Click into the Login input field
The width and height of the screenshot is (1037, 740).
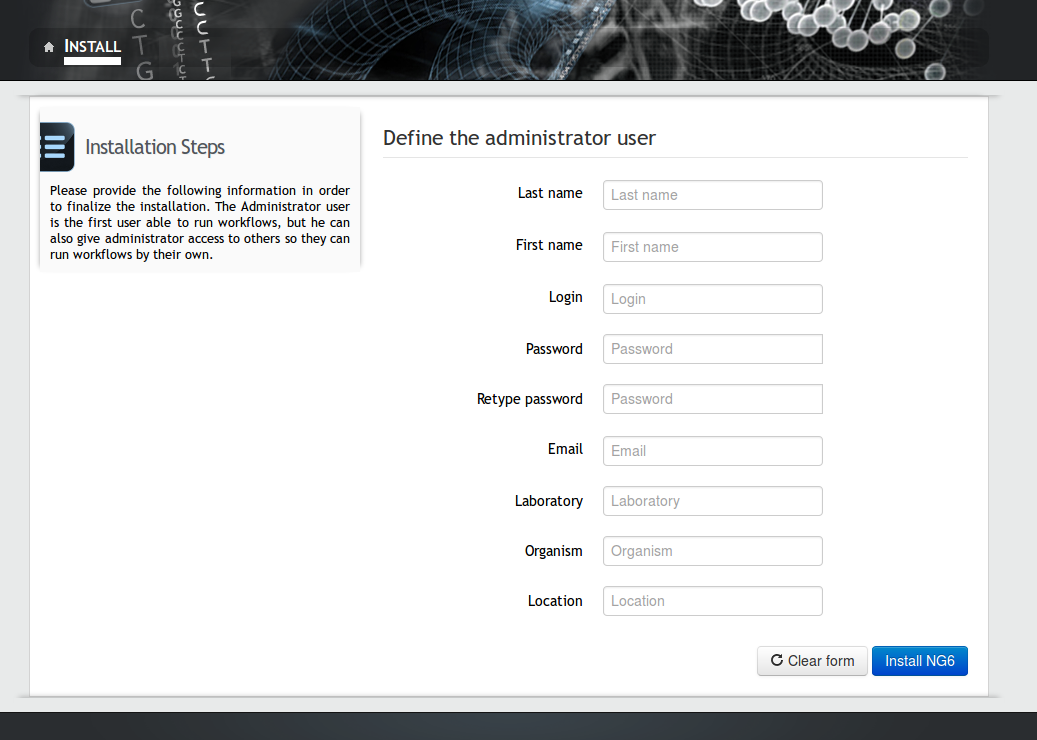coord(712,299)
